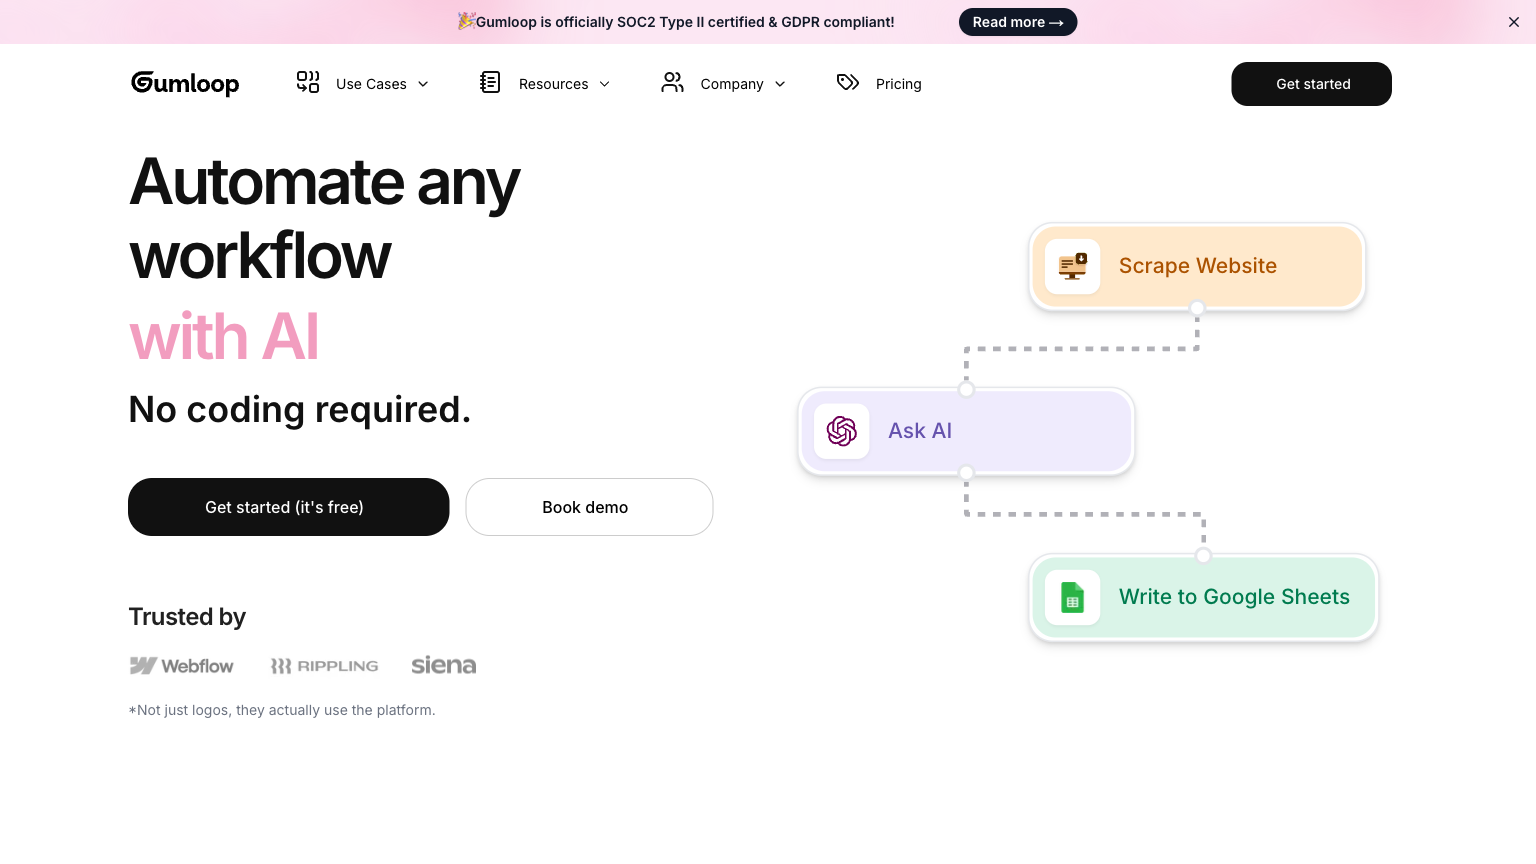This screenshot has width=1536, height=864.
Task: Click the Webflow logo under Trusted by
Action: tap(182, 666)
